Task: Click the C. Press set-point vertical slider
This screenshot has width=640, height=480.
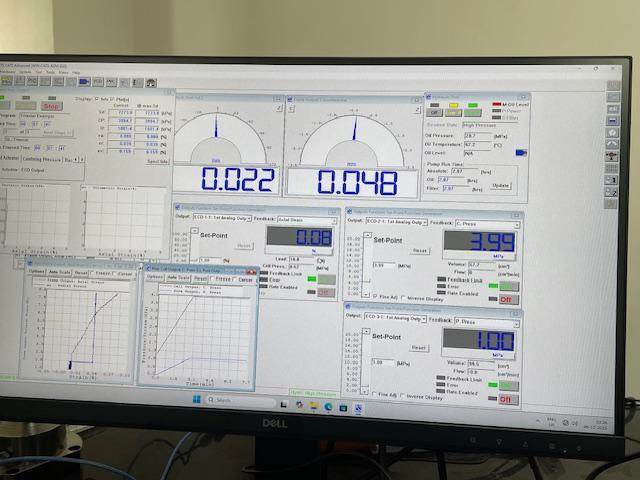Action: (367, 266)
